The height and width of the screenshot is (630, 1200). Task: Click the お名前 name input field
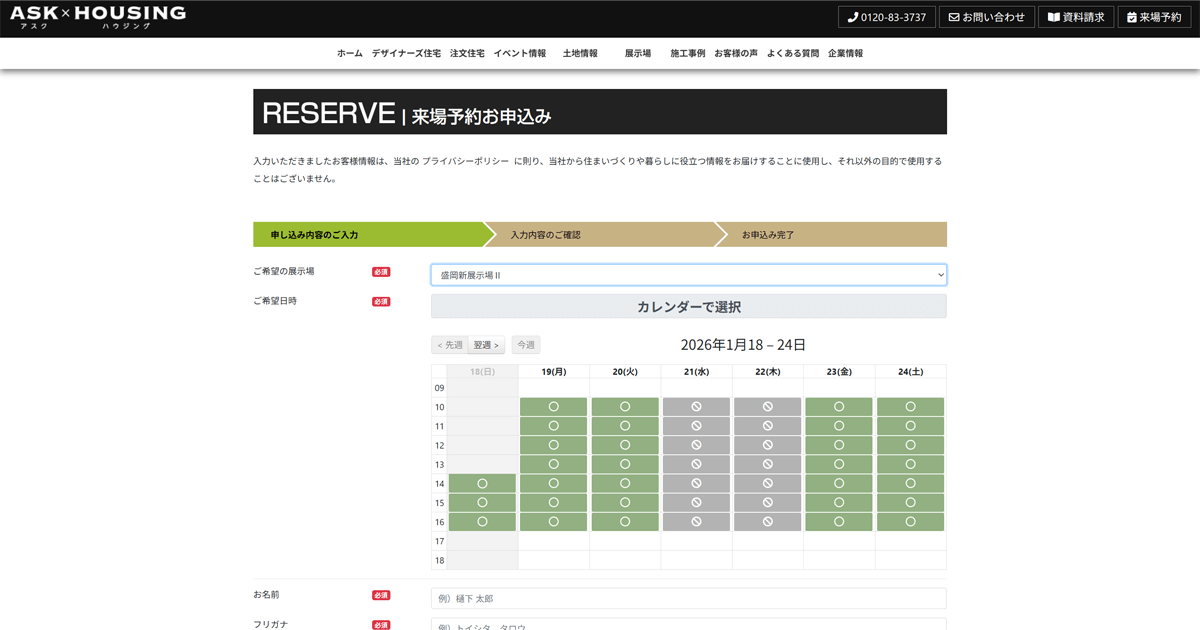point(688,597)
